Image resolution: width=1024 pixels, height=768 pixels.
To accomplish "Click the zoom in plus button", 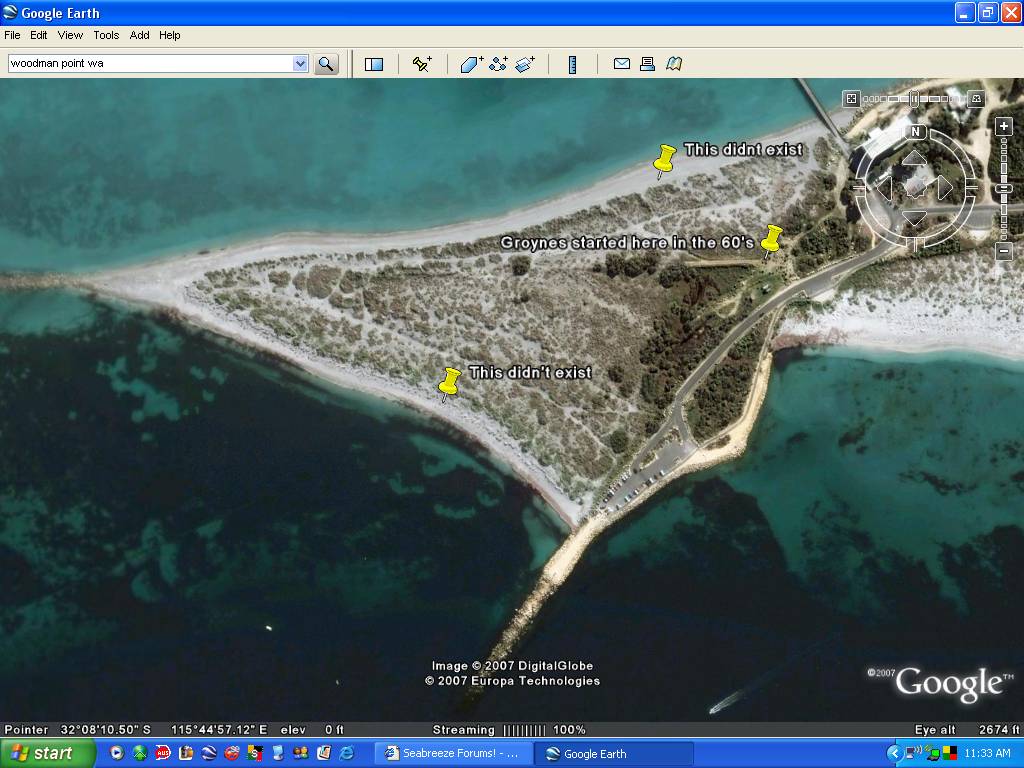I will click(1004, 127).
